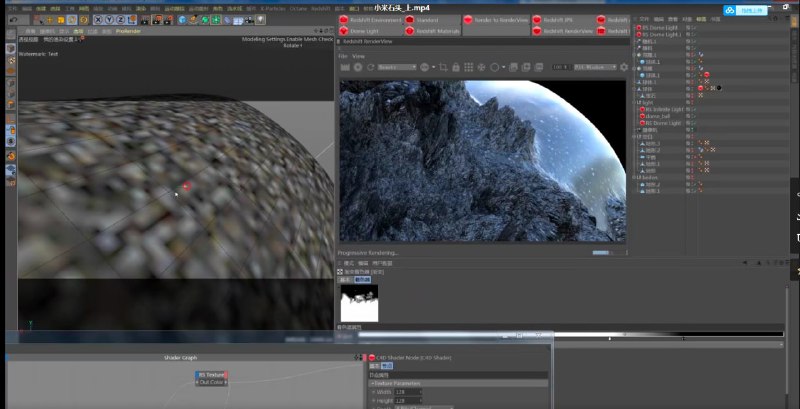Open the Fit Window zoom dropdown
Screen dimensions: 800x409
click(x=595, y=67)
